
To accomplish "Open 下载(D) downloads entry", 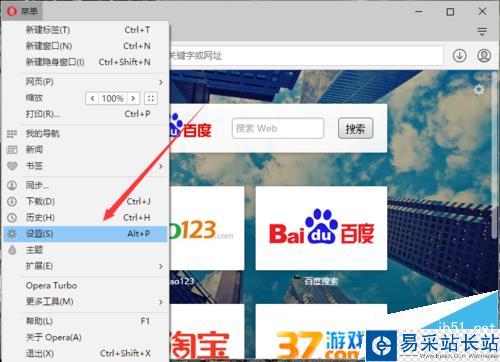I will pyautogui.click(x=85, y=201).
